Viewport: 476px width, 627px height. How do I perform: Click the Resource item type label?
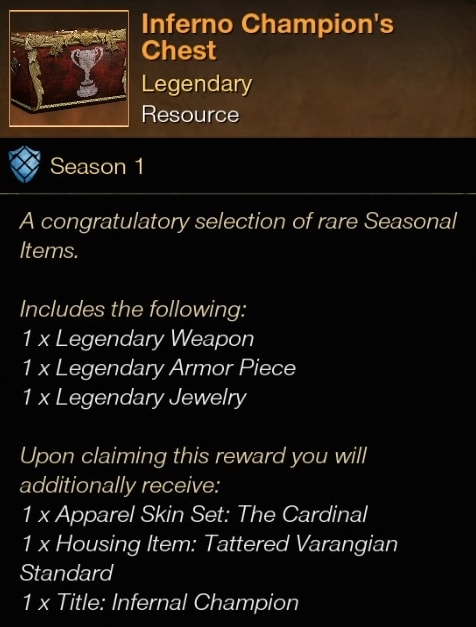tap(190, 115)
